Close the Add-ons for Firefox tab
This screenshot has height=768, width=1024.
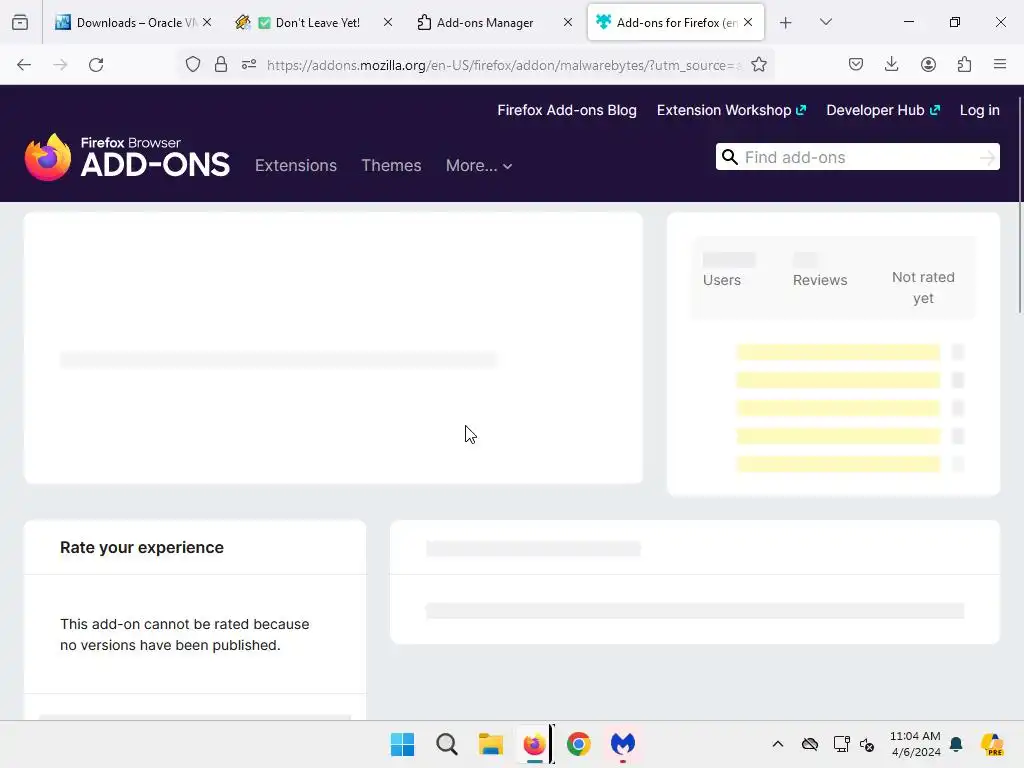748,22
